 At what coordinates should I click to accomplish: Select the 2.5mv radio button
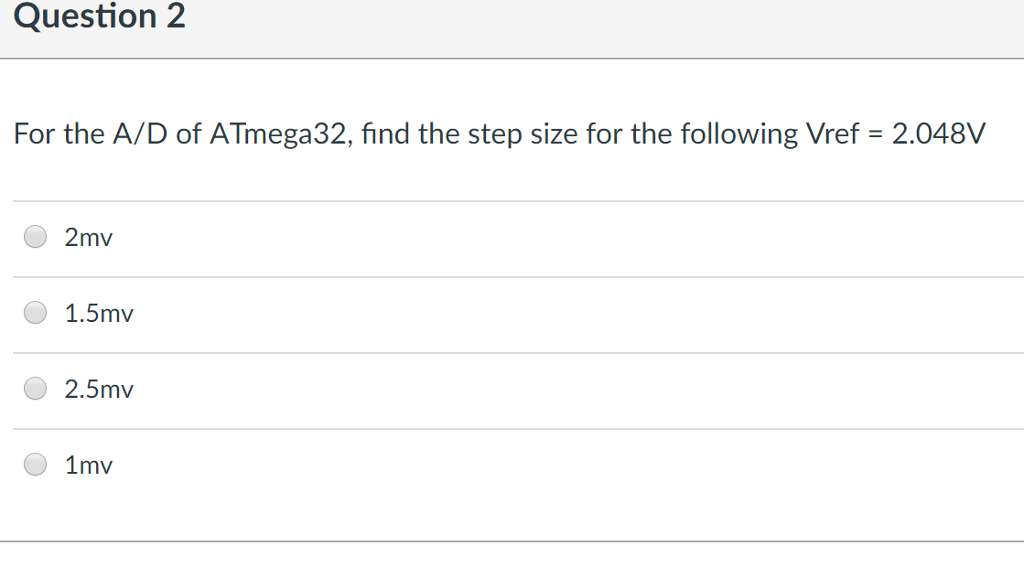pos(35,388)
